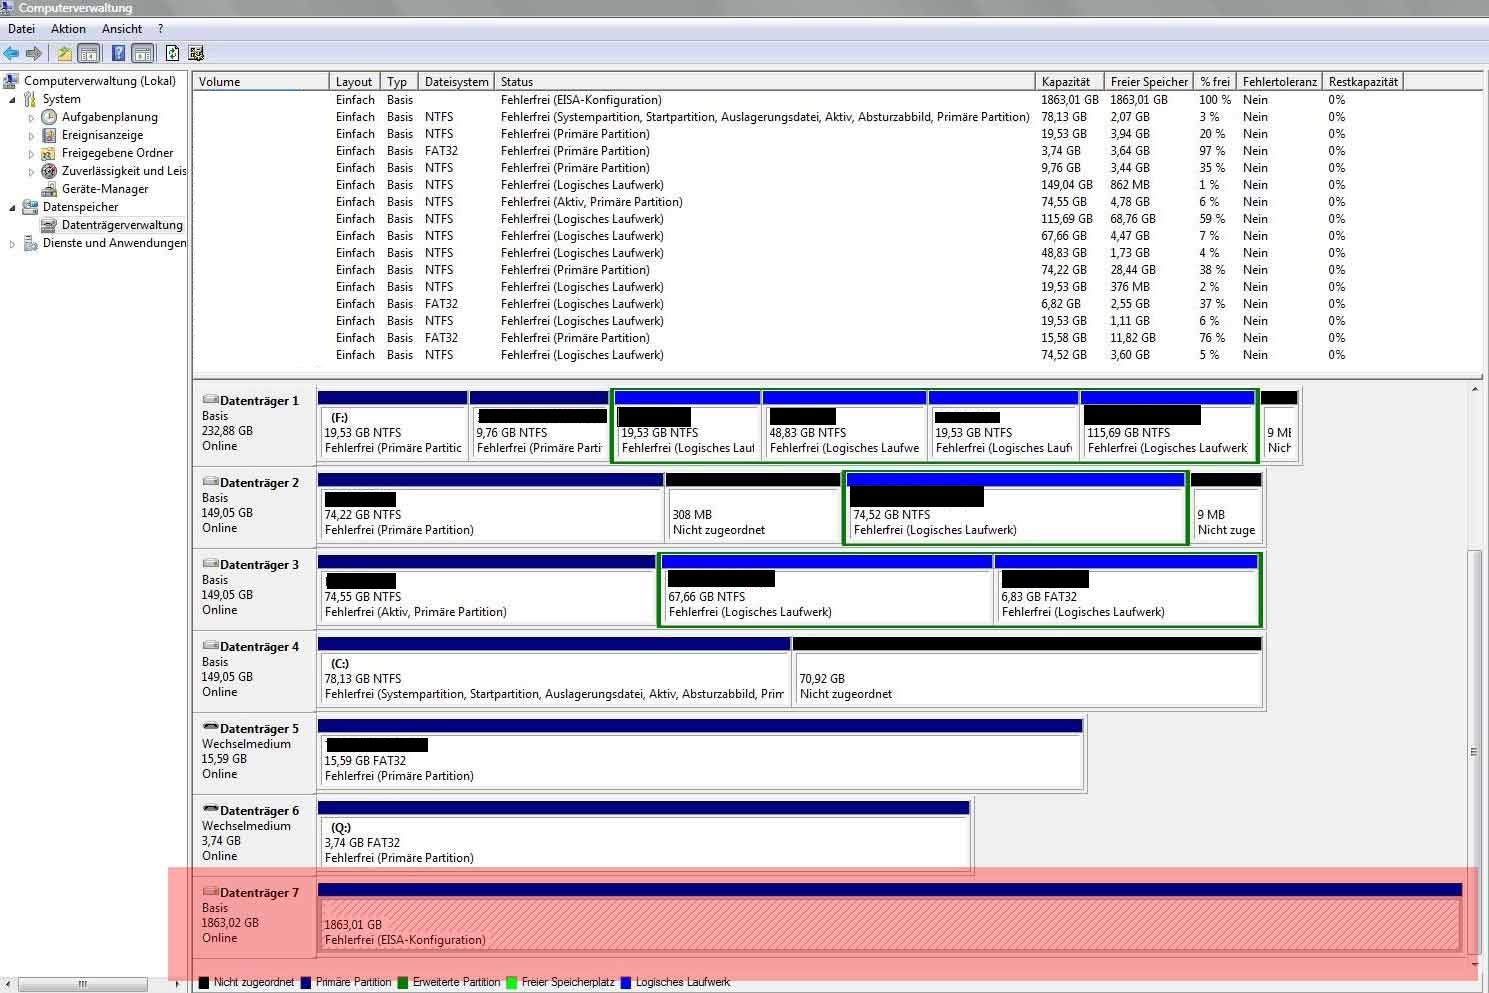Select the Aufgabenplanung clock icon
Screen dimensions: 1489x993
pyautogui.click(x=49, y=117)
